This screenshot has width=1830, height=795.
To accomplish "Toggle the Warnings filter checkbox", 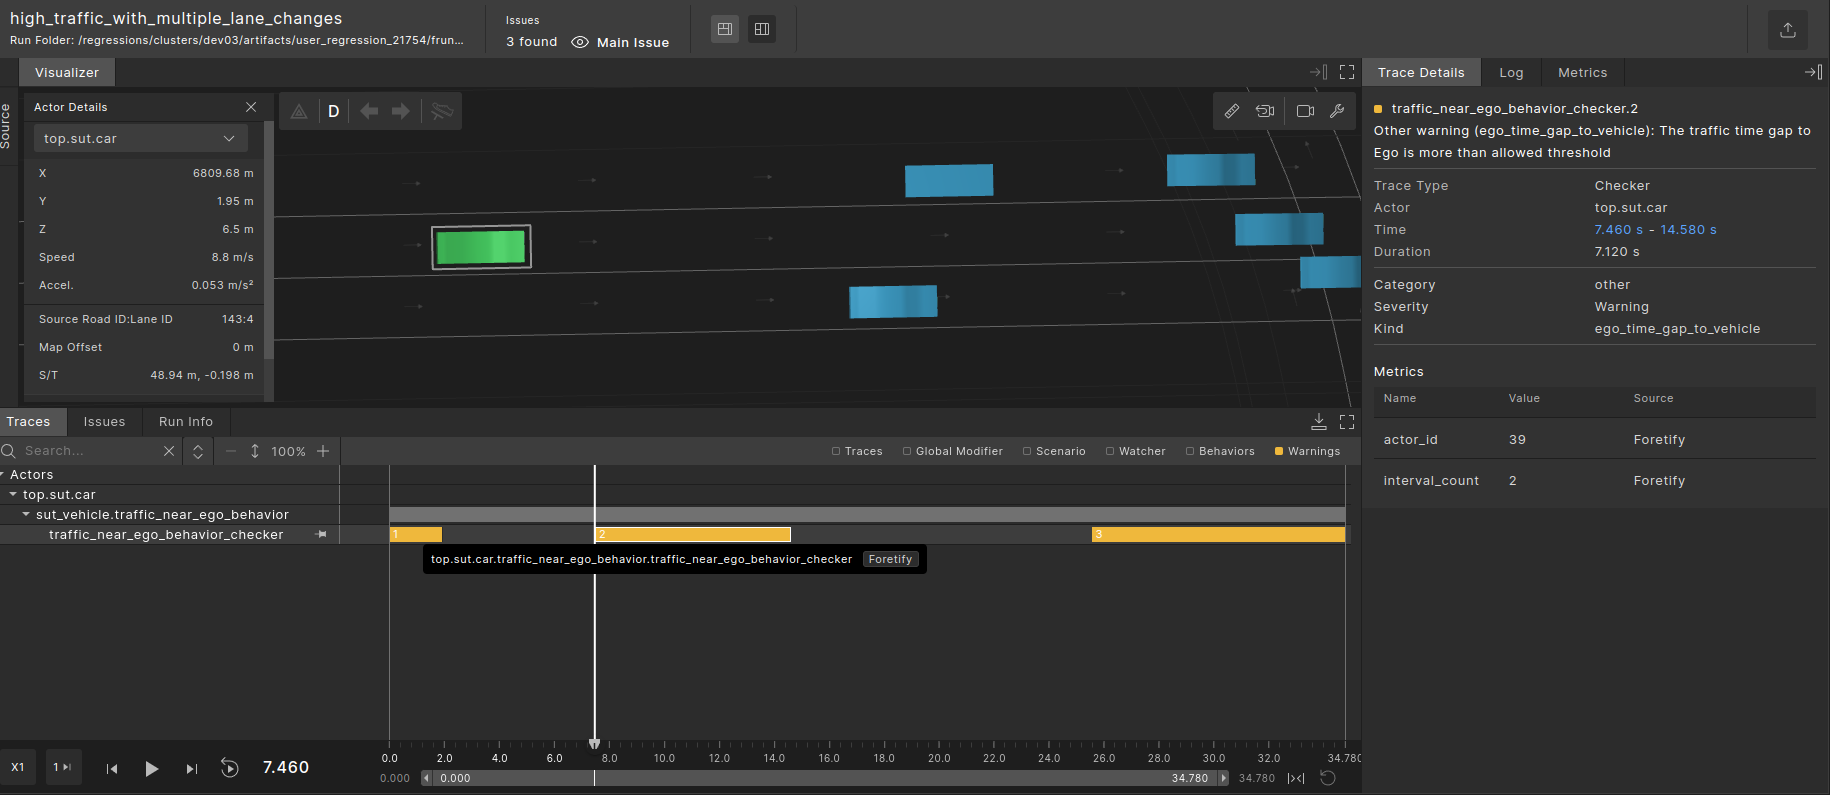I will (1279, 451).
